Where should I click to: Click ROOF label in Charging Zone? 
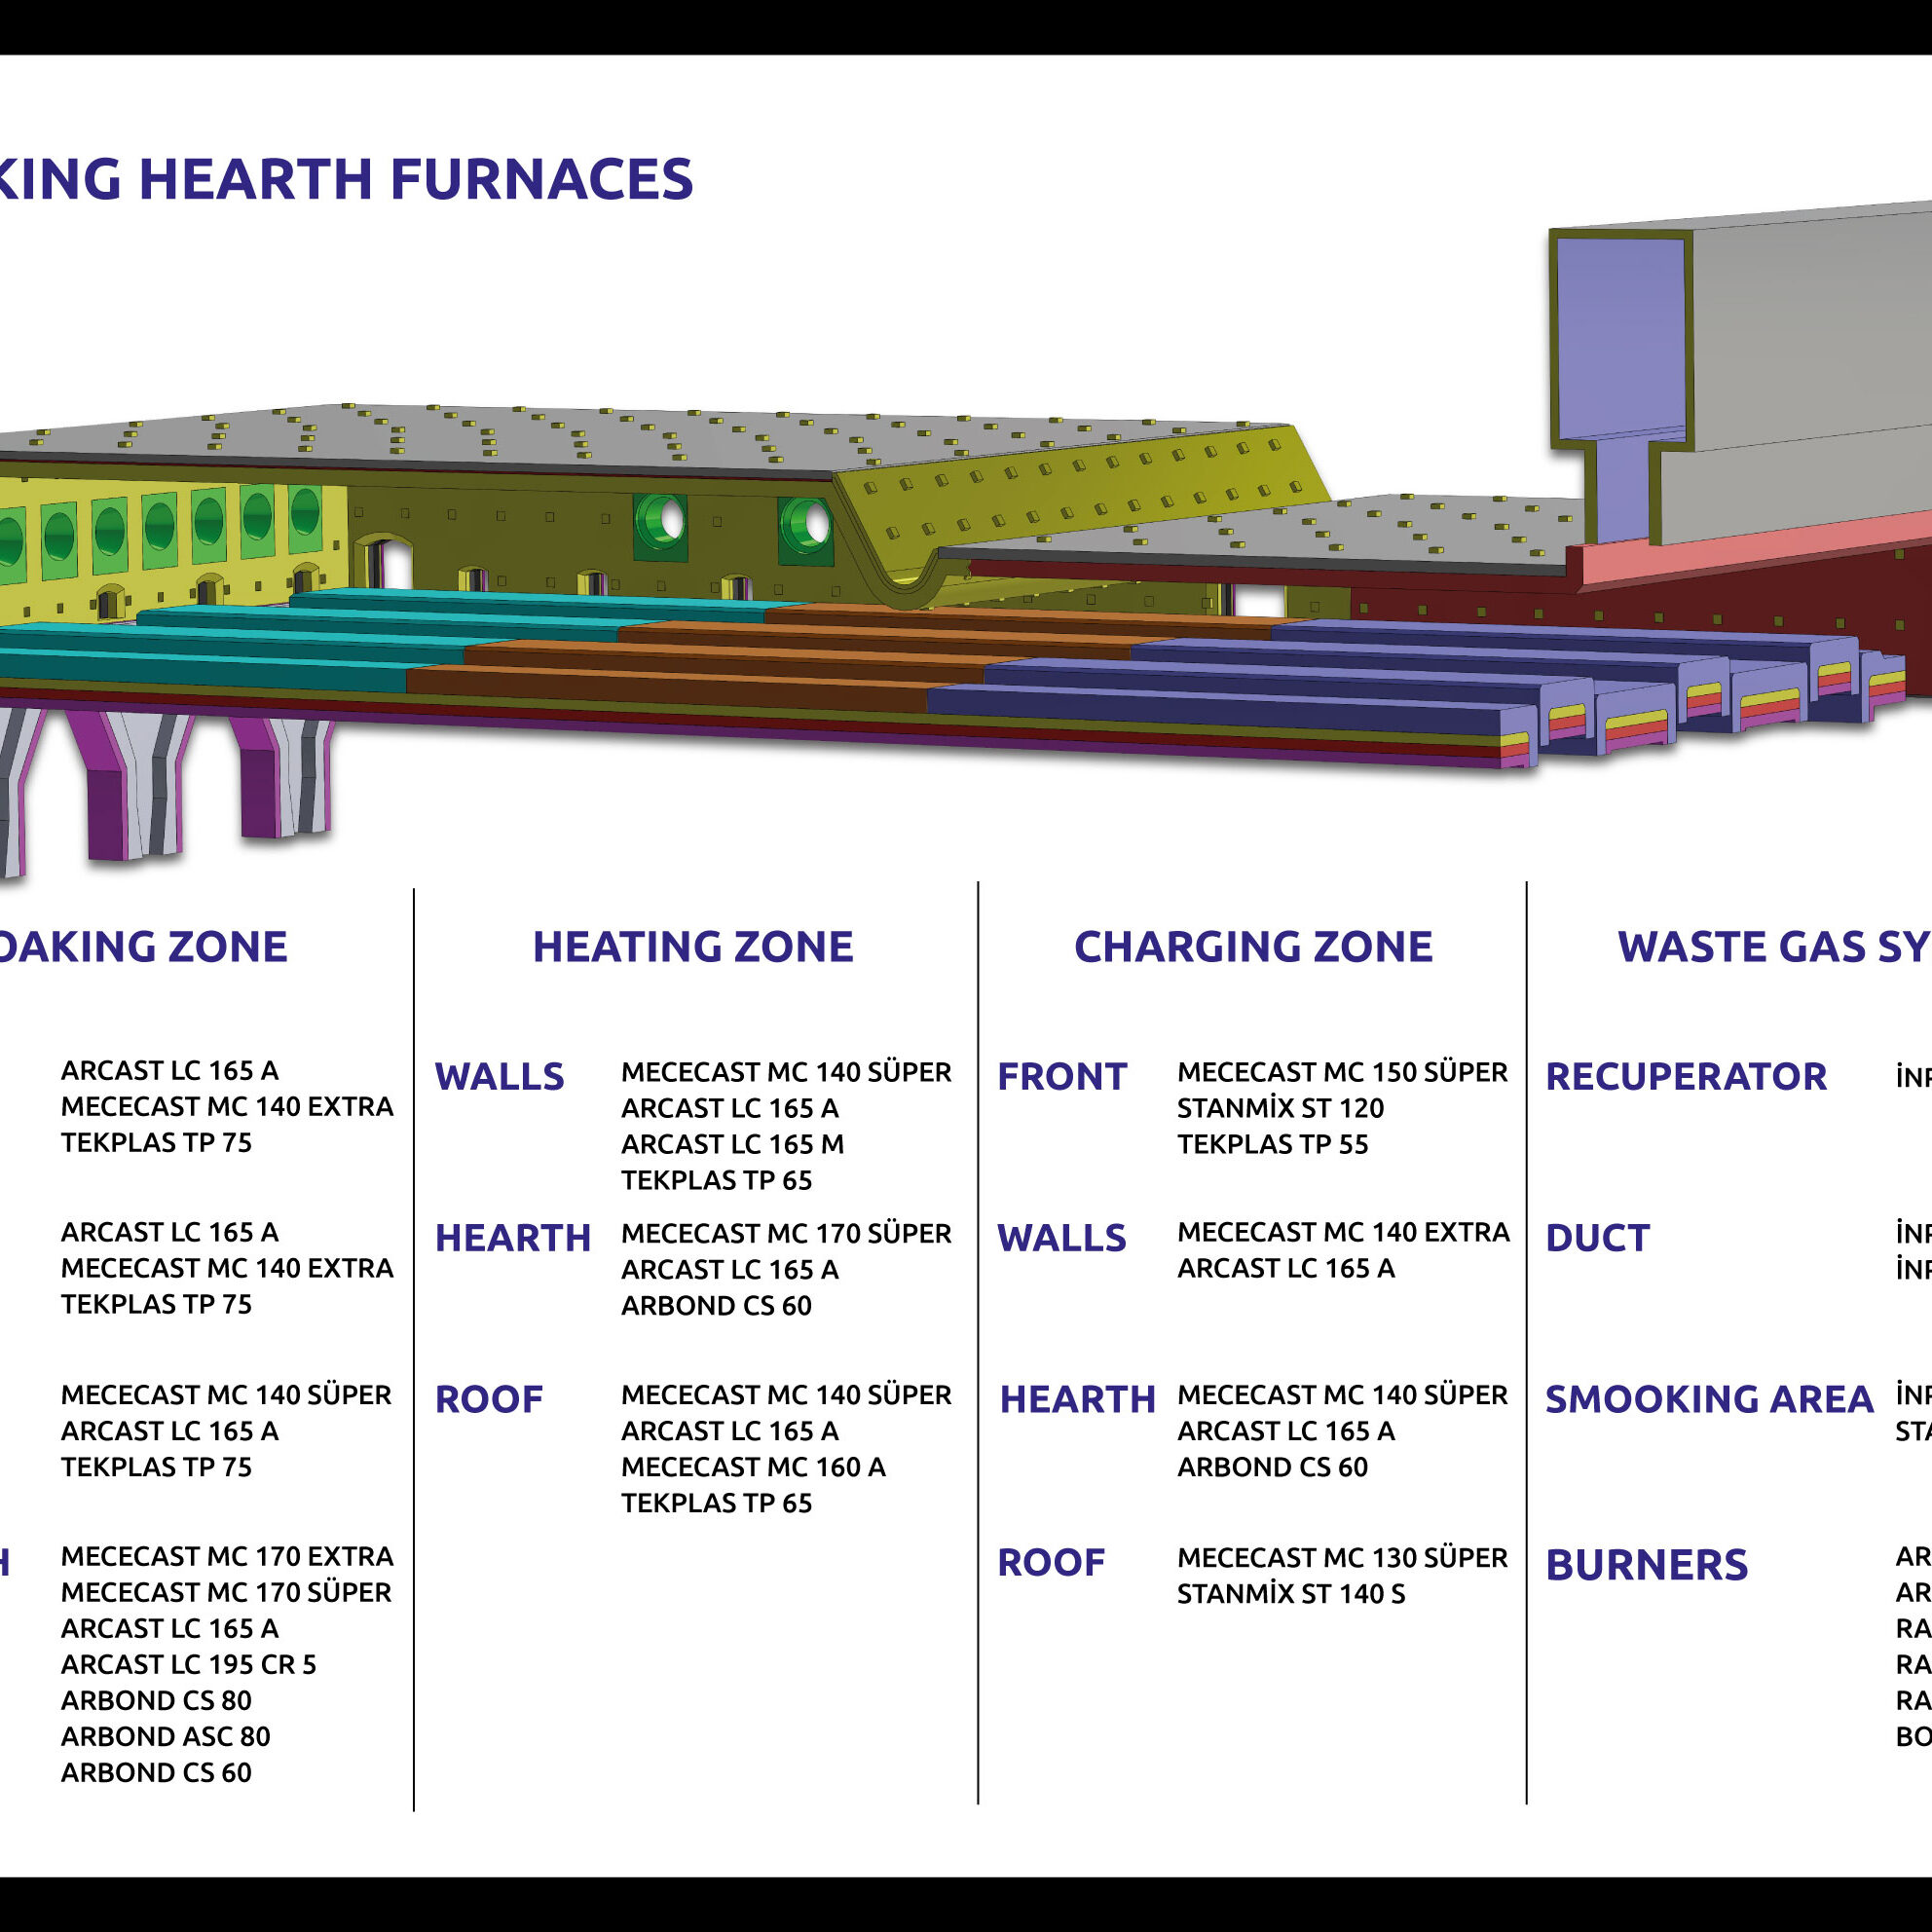1050,1562
